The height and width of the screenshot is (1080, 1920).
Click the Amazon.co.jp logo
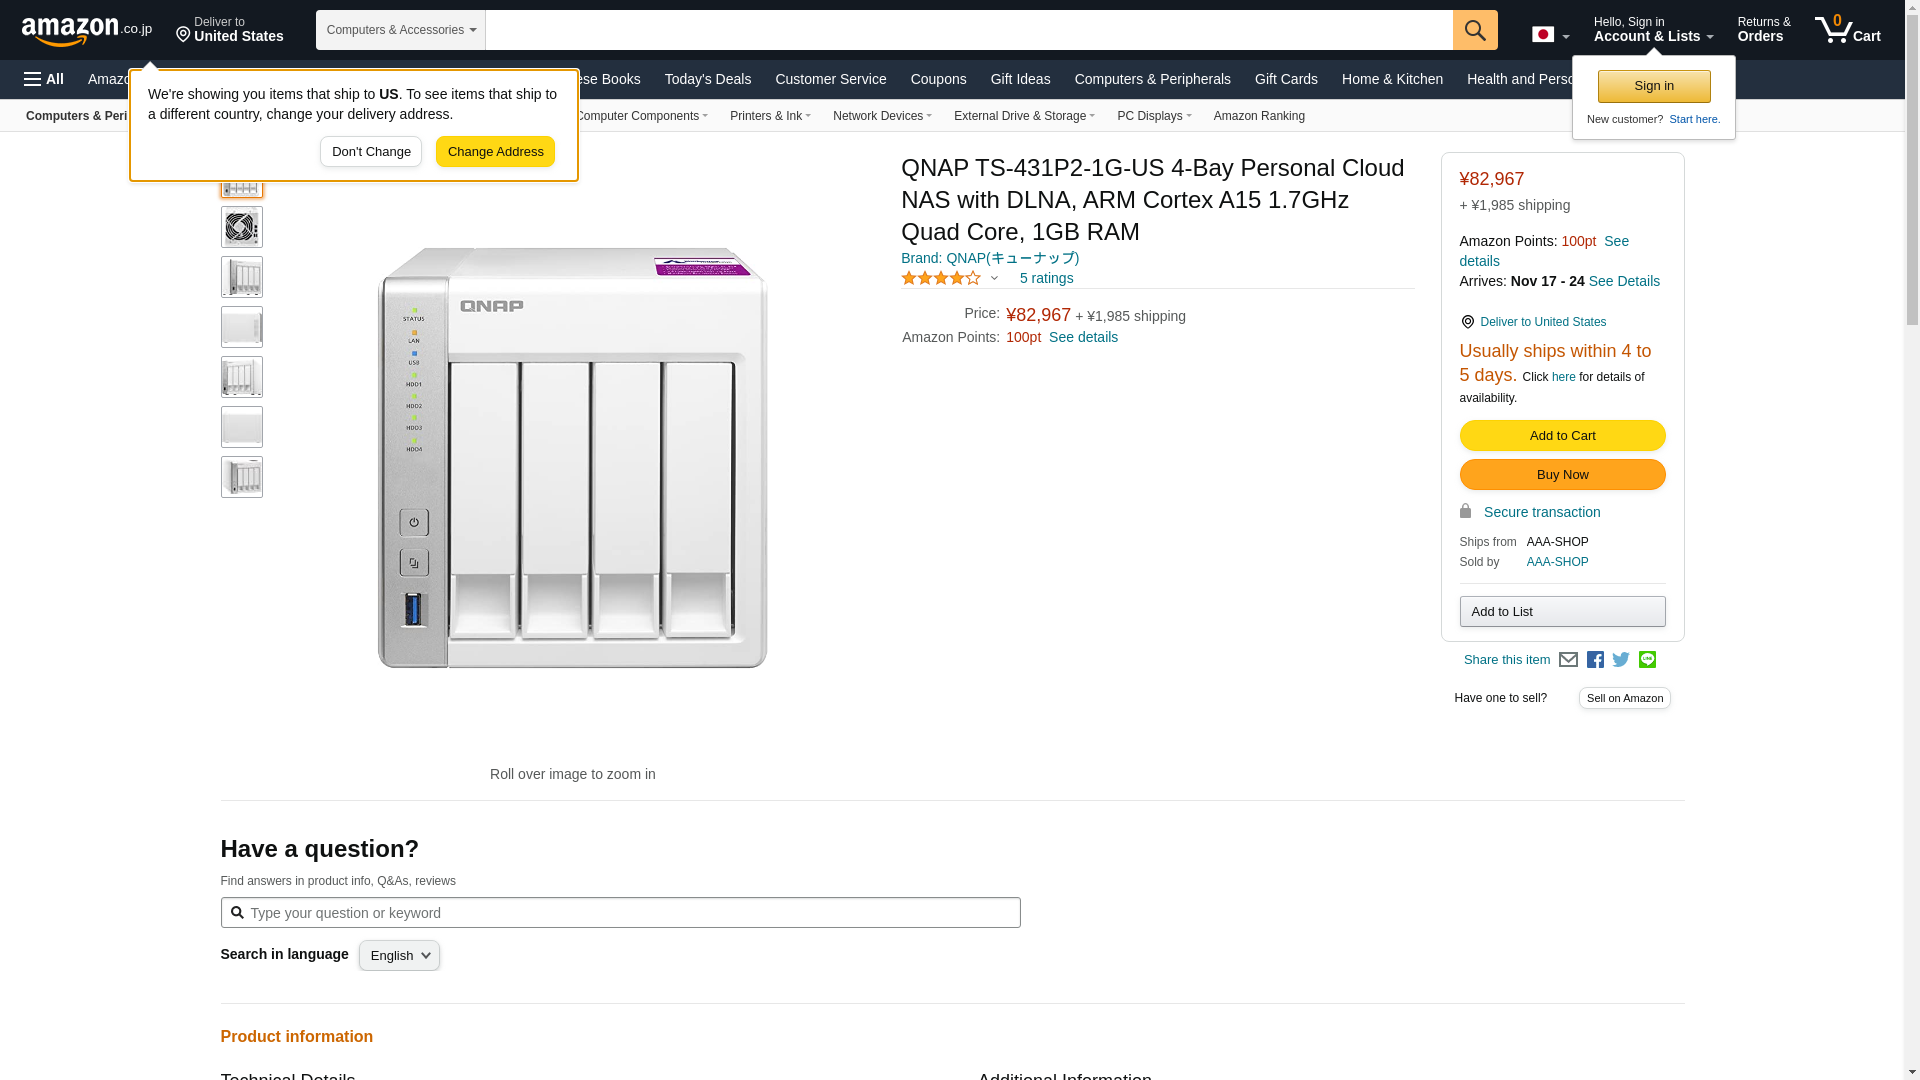[x=86, y=31]
